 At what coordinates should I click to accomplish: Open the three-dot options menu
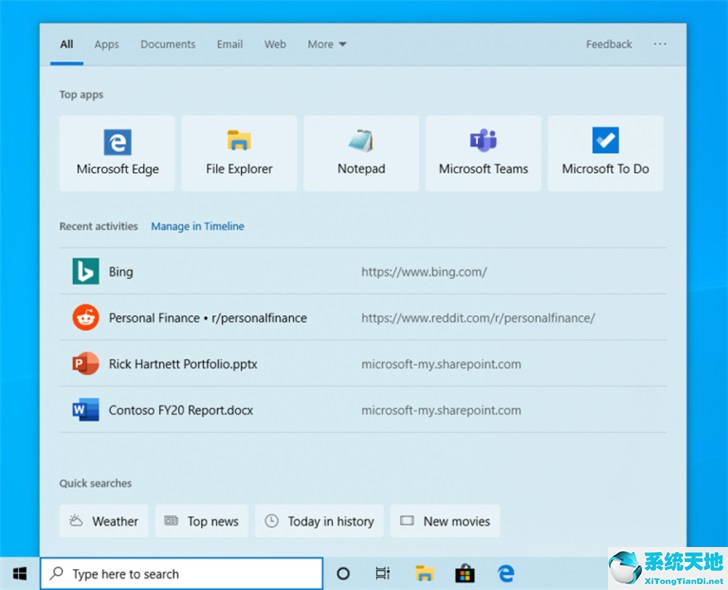coord(660,44)
